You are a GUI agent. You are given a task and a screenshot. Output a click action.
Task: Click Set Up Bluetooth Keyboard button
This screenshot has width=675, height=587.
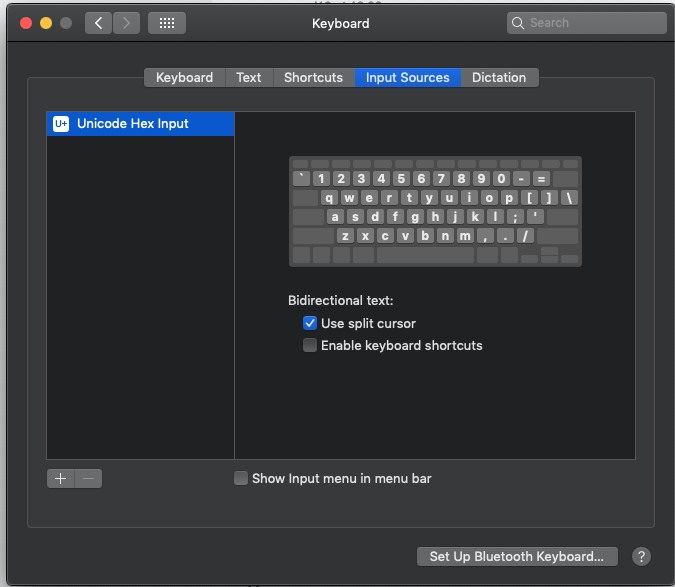(517, 556)
